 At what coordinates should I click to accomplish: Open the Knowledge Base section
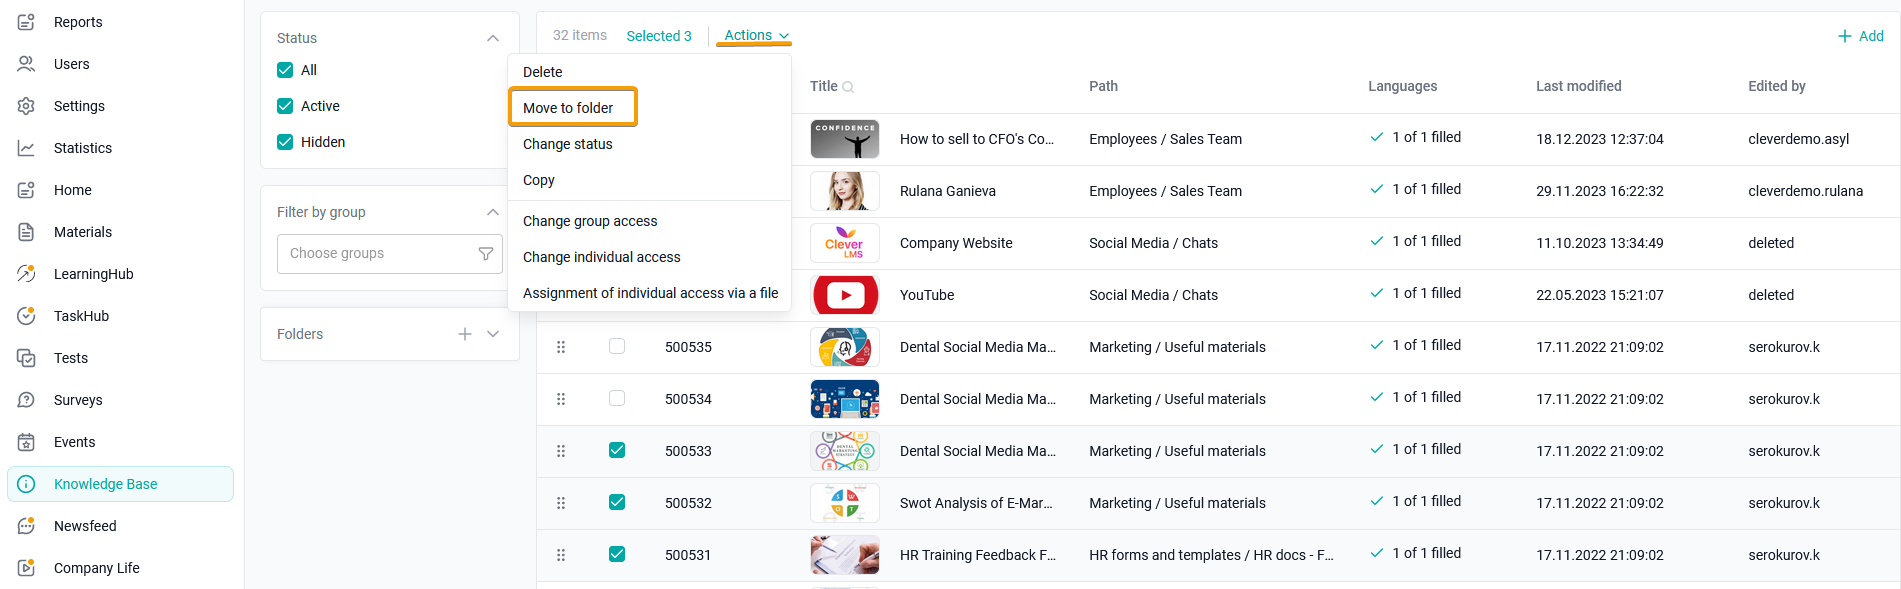(x=120, y=484)
